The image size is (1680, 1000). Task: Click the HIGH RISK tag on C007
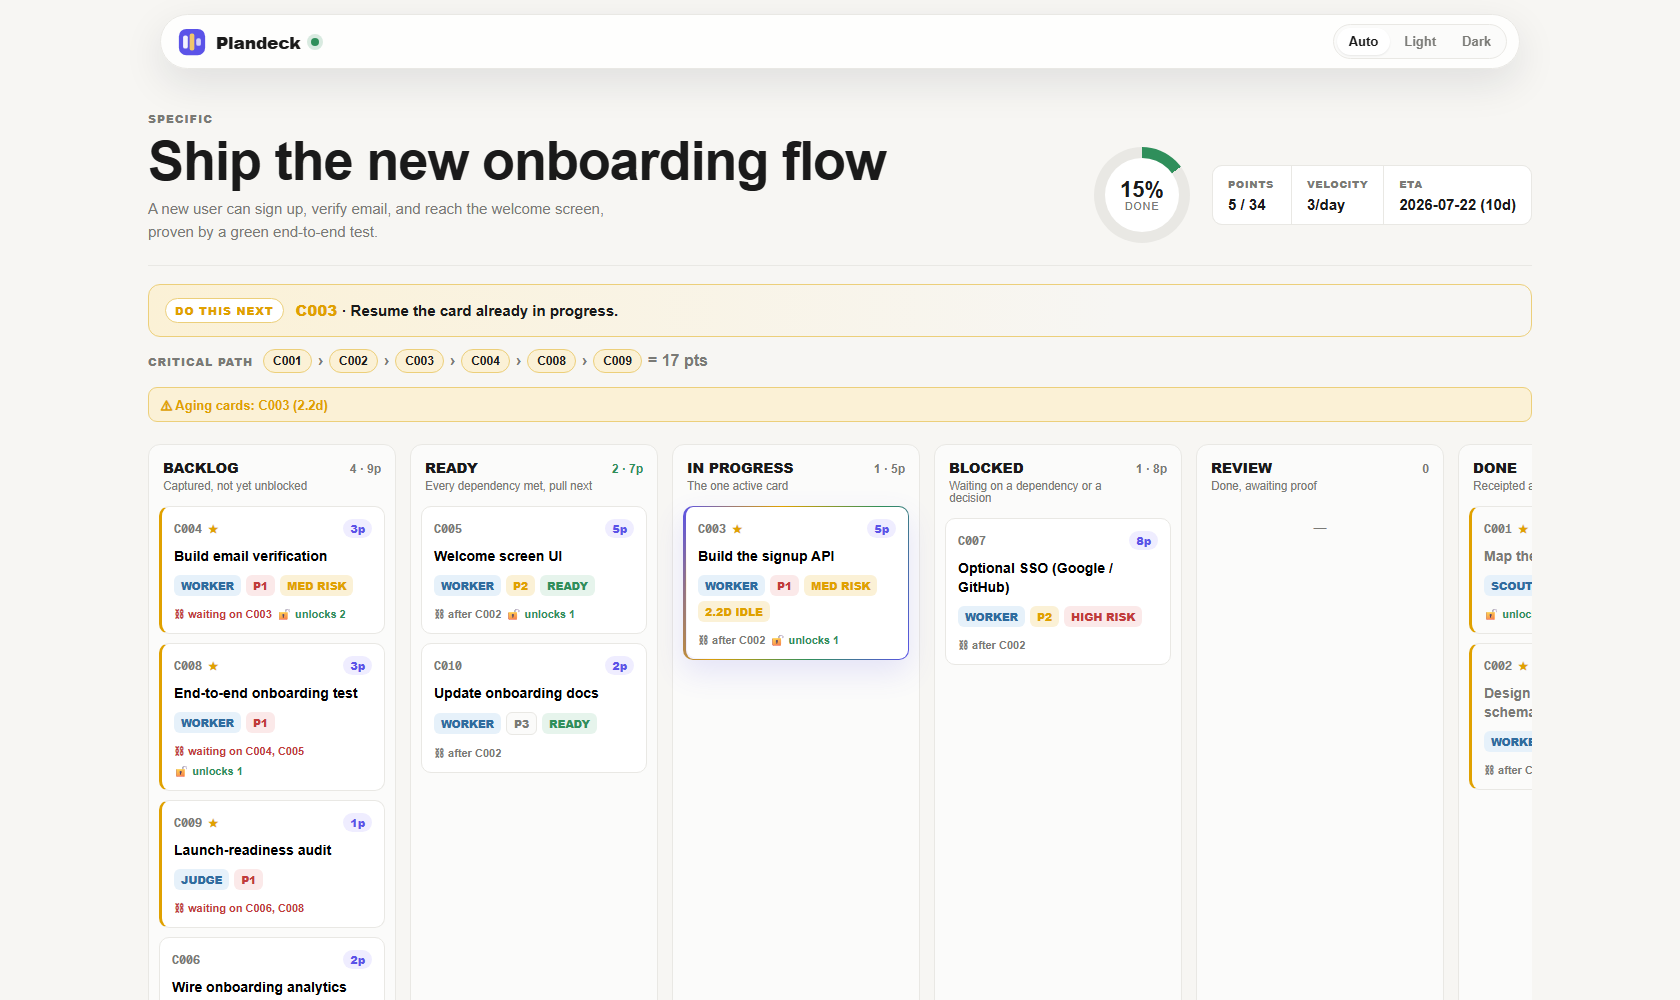pyautogui.click(x=1103, y=617)
